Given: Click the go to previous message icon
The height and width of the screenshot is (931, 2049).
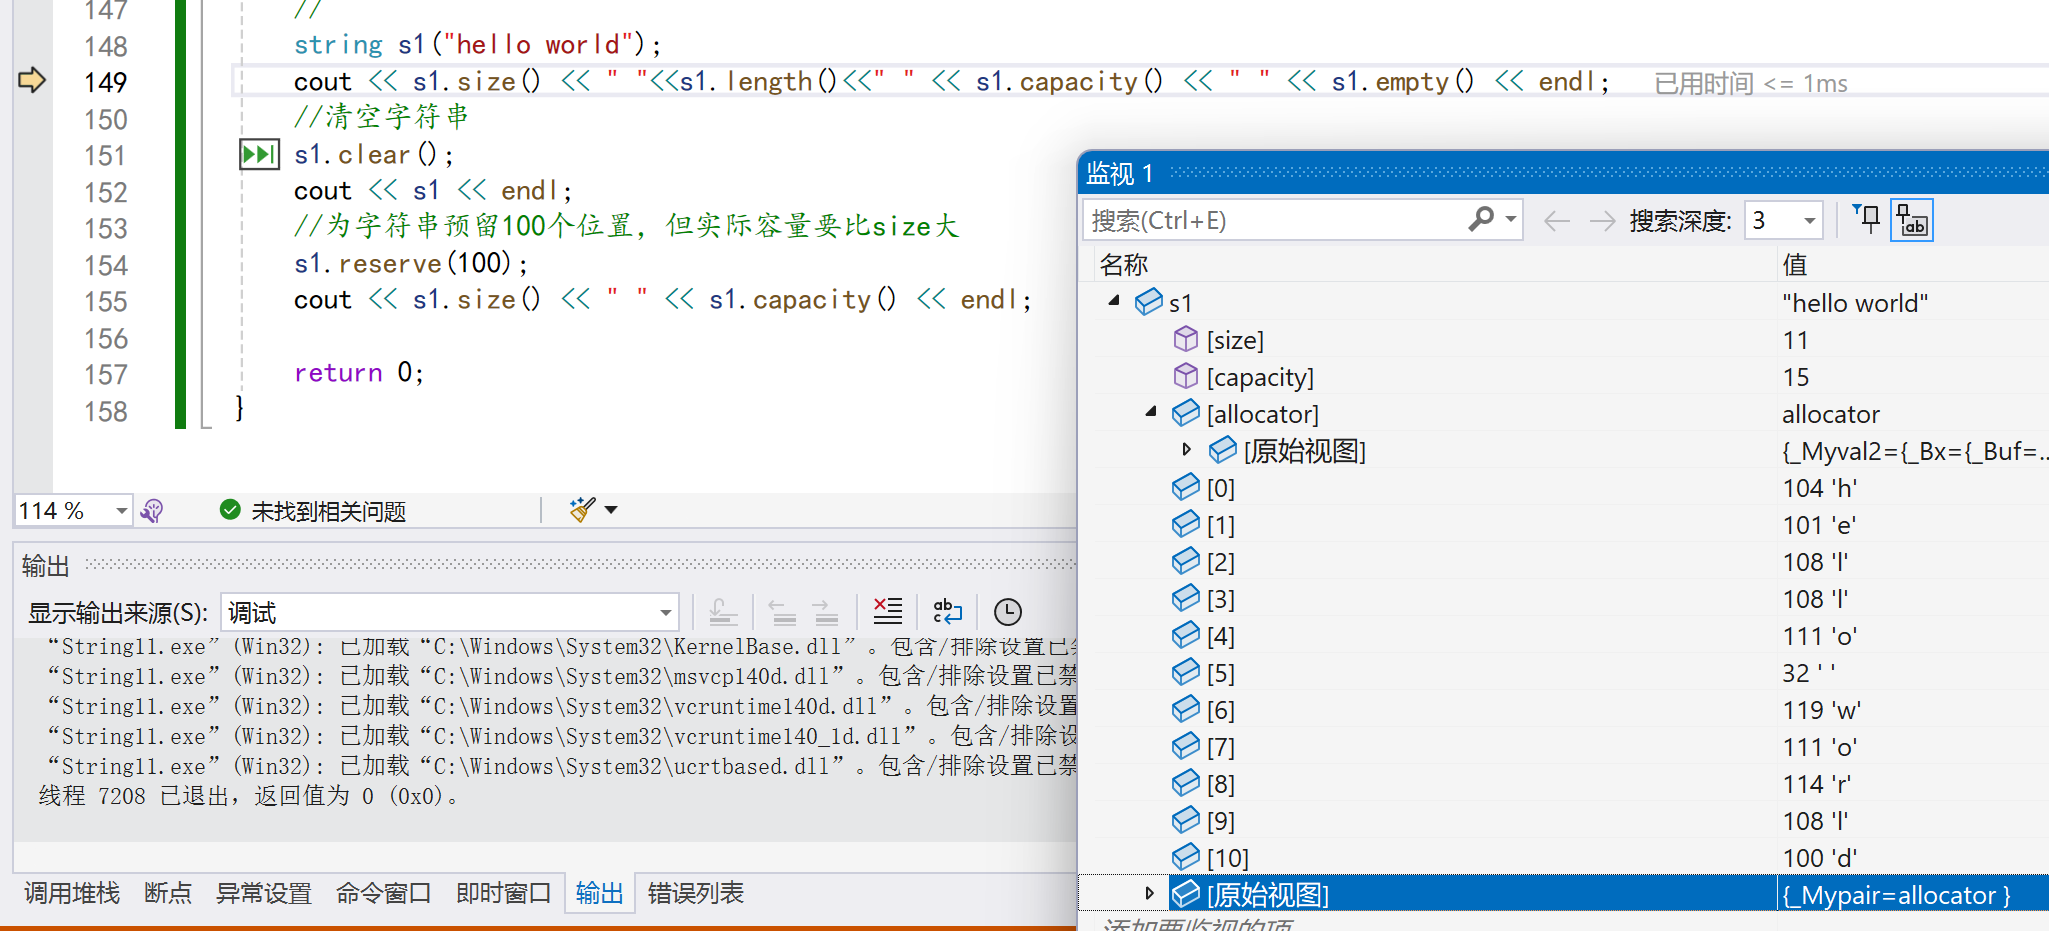Looking at the screenshot, I should click(782, 611).
